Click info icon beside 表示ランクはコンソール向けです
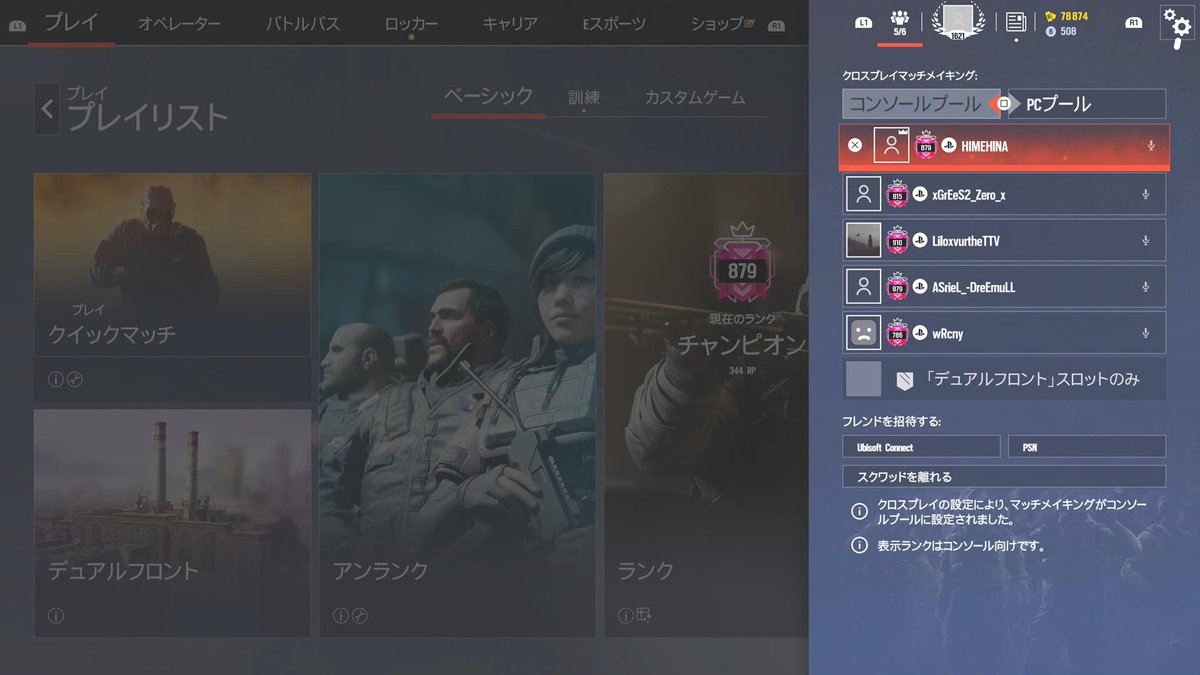Image resolution: width=1200 pixels, height=675 pixels. coord(858,545)
